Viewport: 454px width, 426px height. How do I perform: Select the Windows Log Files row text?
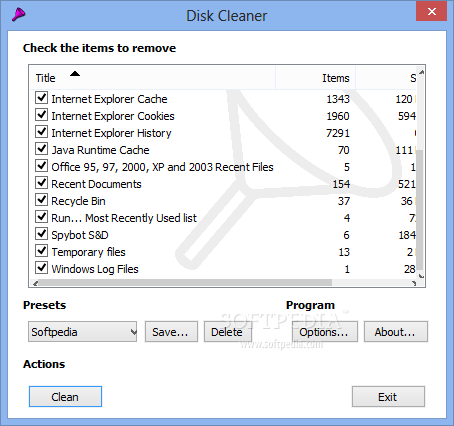tap(95, 269)
